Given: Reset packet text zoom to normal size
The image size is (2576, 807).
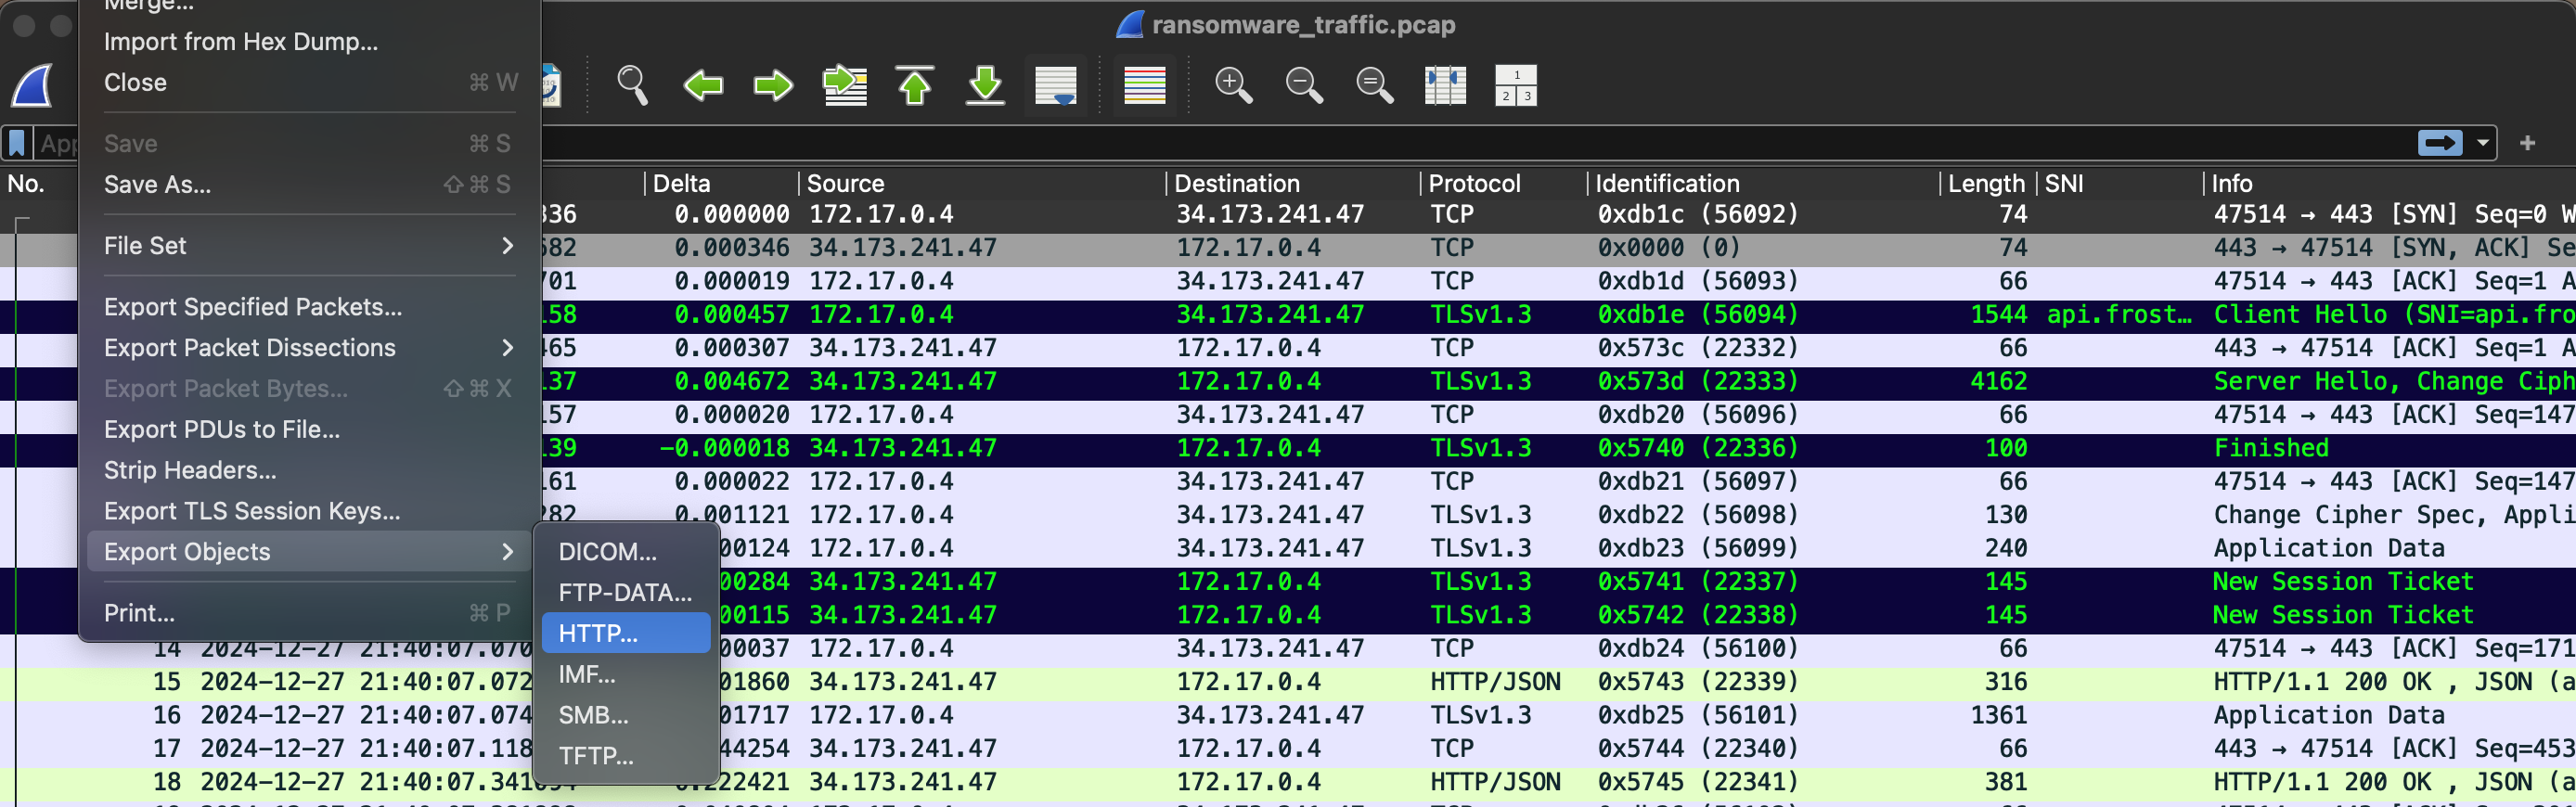Looking at the screenshot, I should point(1374,85).
